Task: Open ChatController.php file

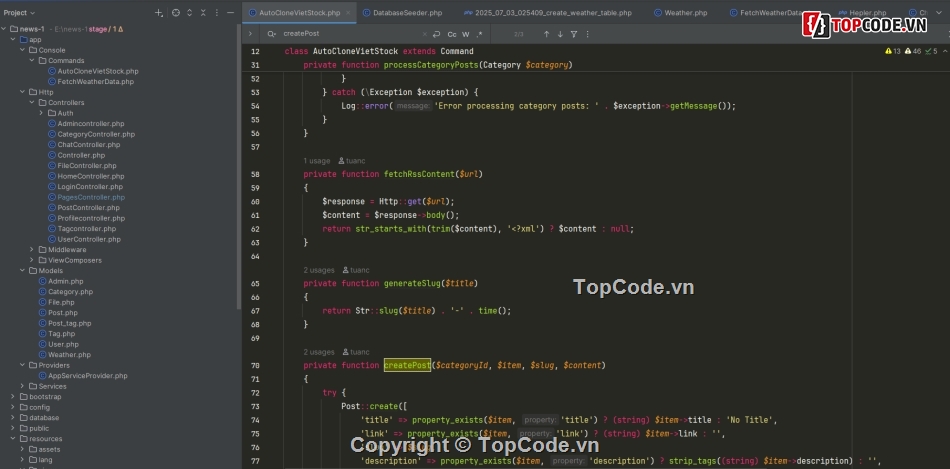Action: point(84,145)
